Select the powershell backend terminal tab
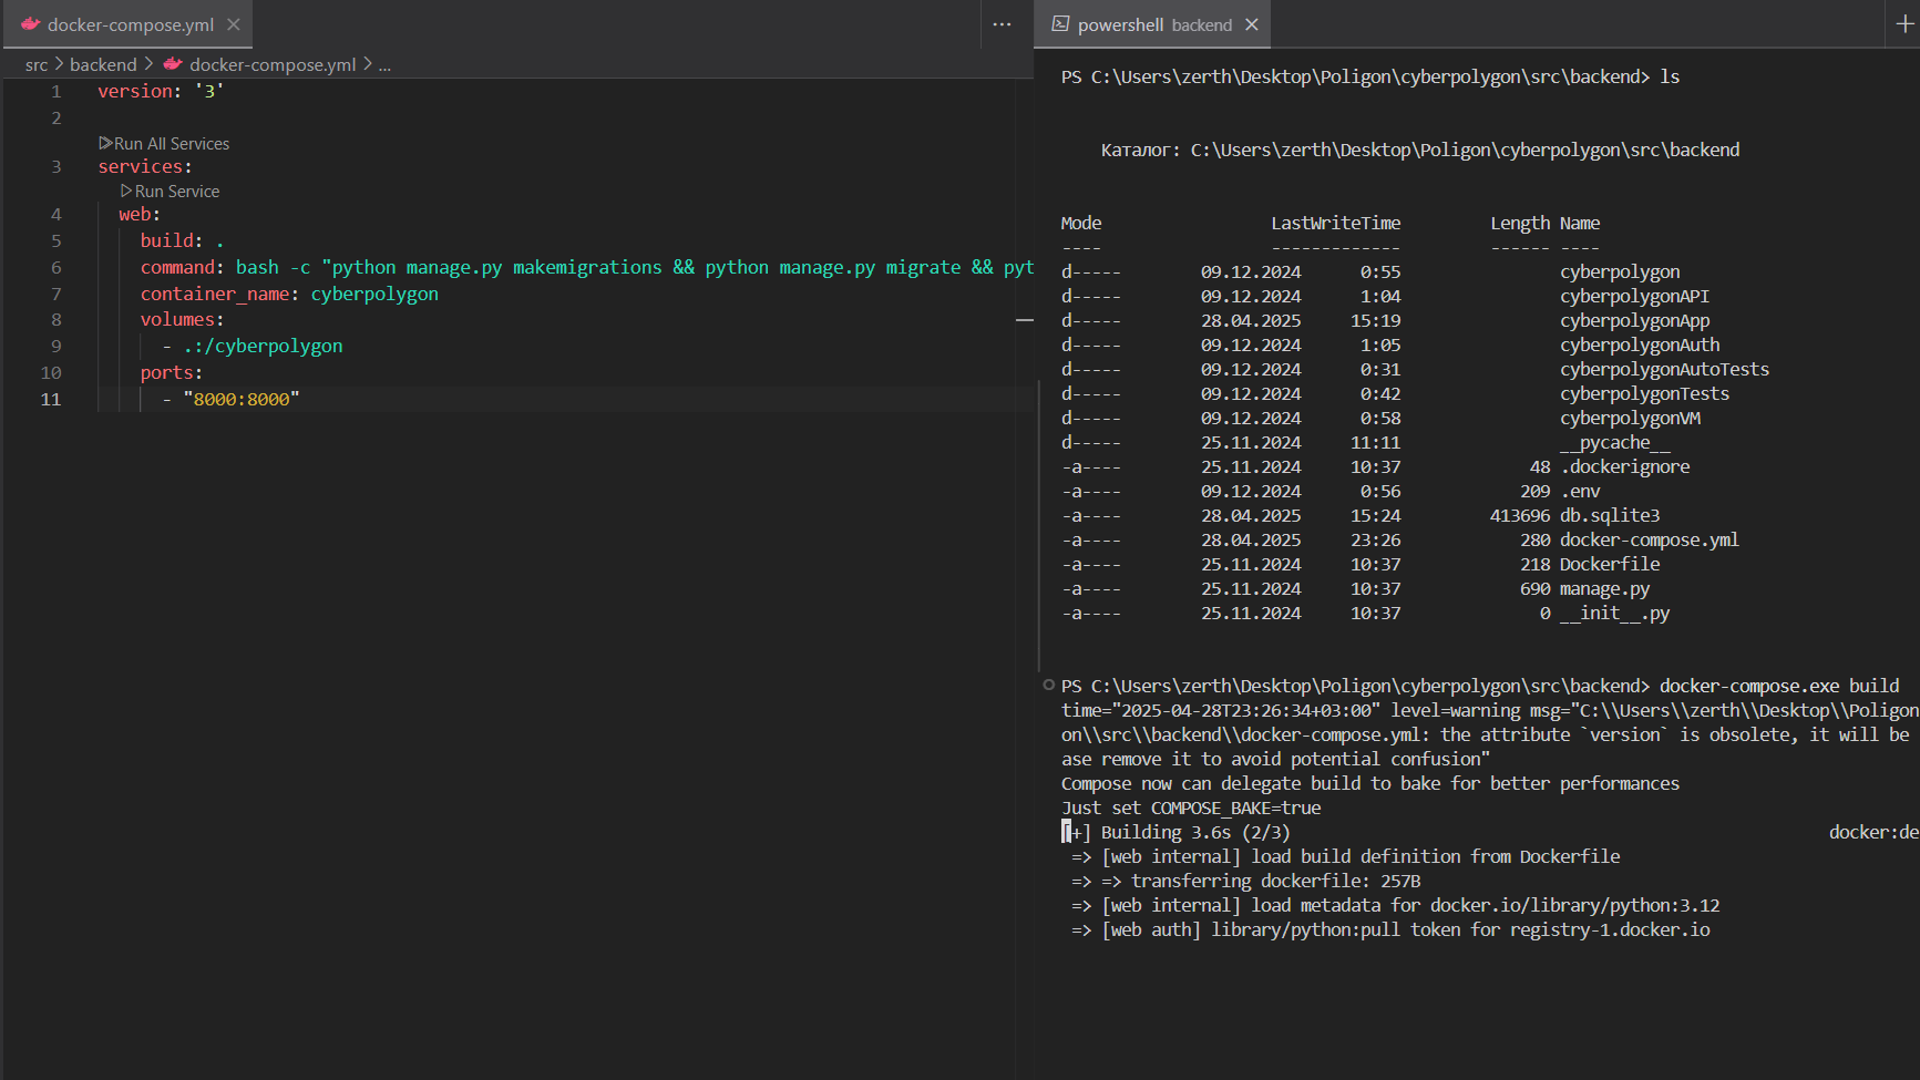The height and width of the screenshot is (1080, 1920). 1153,25
